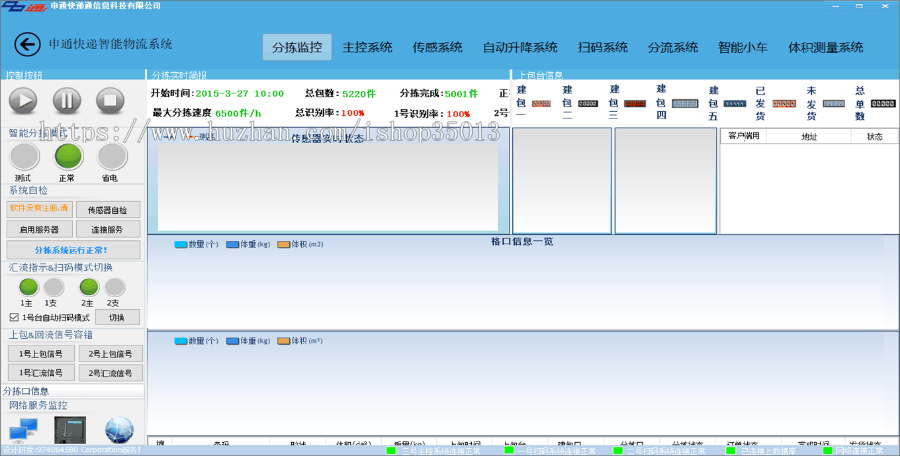Open 体积测量系统 tab

[x=825, y=47]
